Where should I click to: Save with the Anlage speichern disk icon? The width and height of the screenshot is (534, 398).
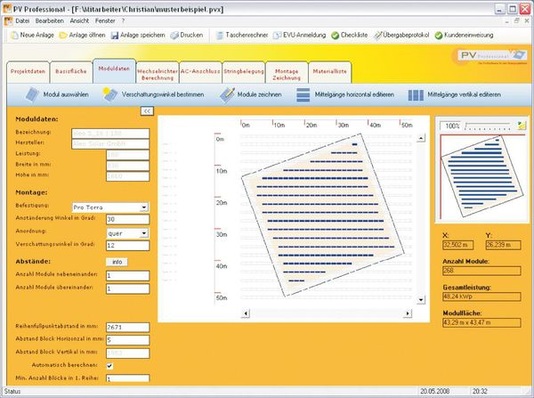[115, 35]
